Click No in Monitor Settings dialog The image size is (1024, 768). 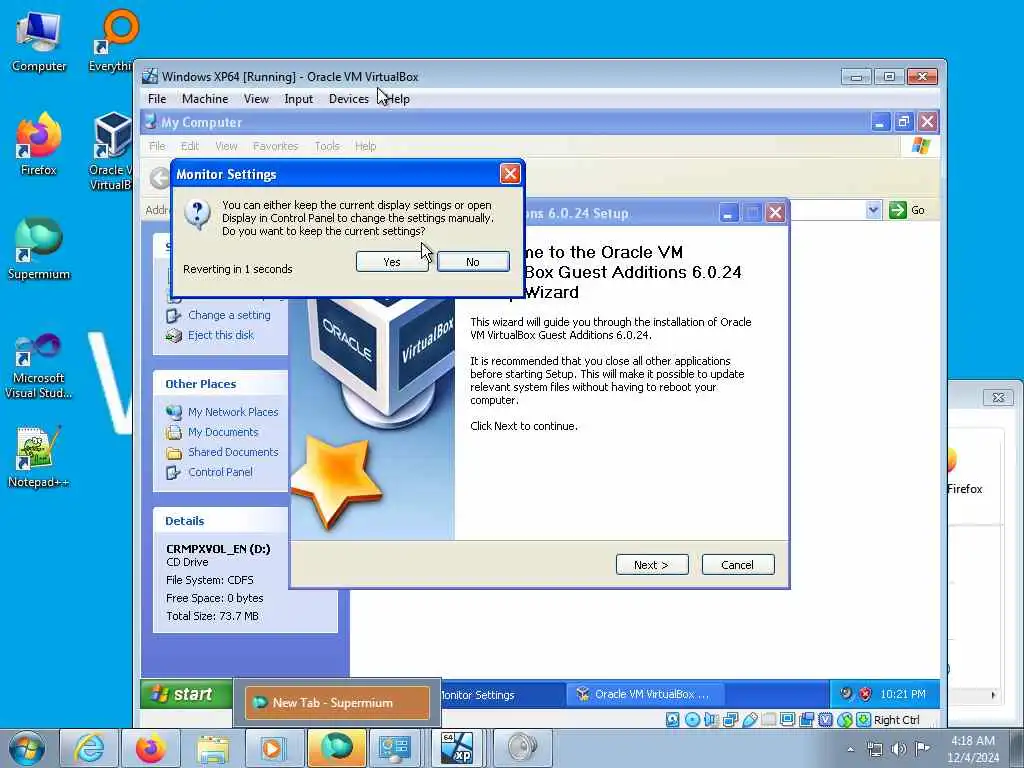pyautogui.click(x=473, y=262)
